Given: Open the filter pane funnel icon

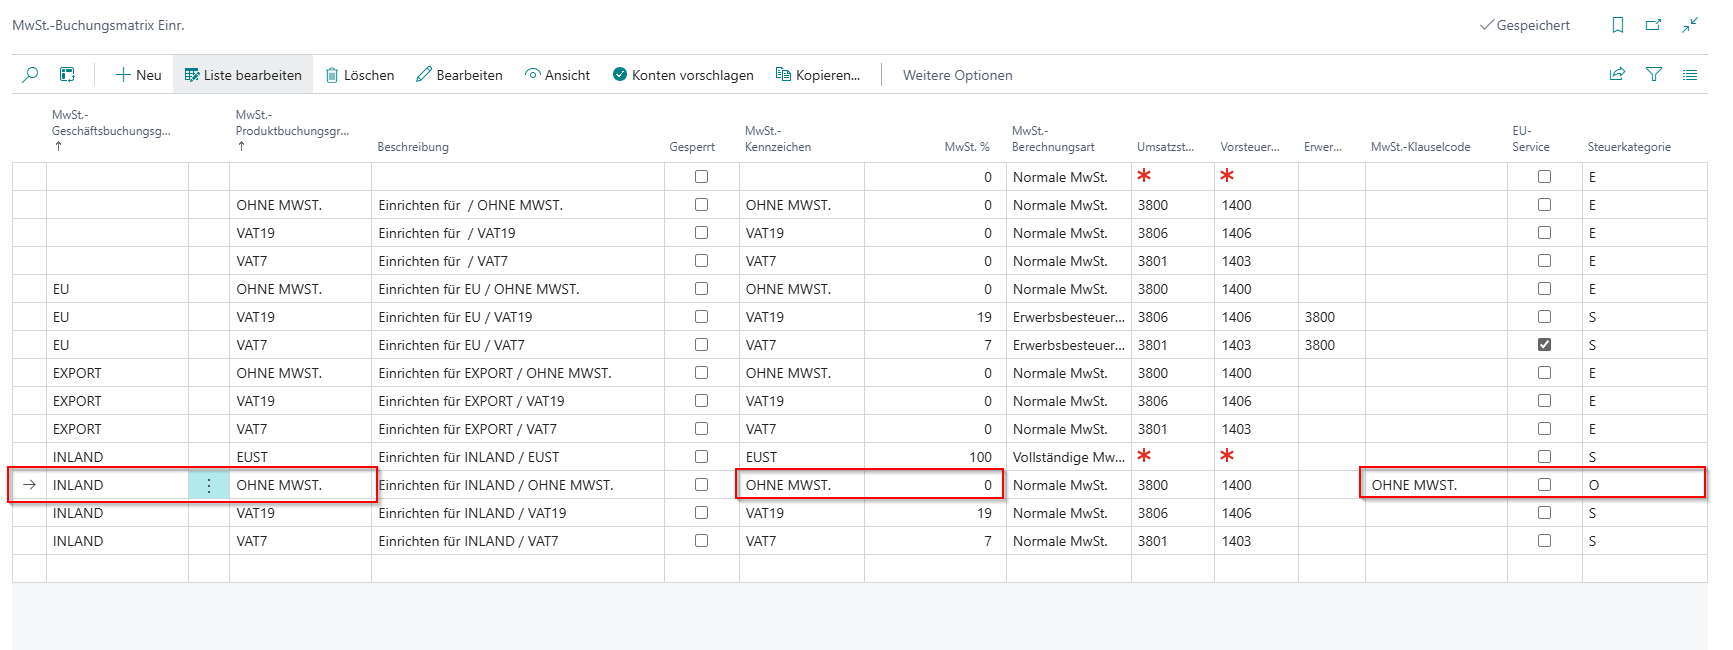Looking at the screenshot, I should coord(1654,75).
